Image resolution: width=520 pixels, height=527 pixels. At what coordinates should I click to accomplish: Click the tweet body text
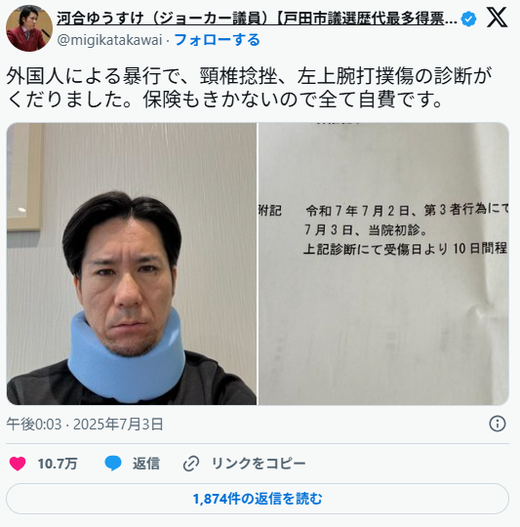(x=249, y=87)
